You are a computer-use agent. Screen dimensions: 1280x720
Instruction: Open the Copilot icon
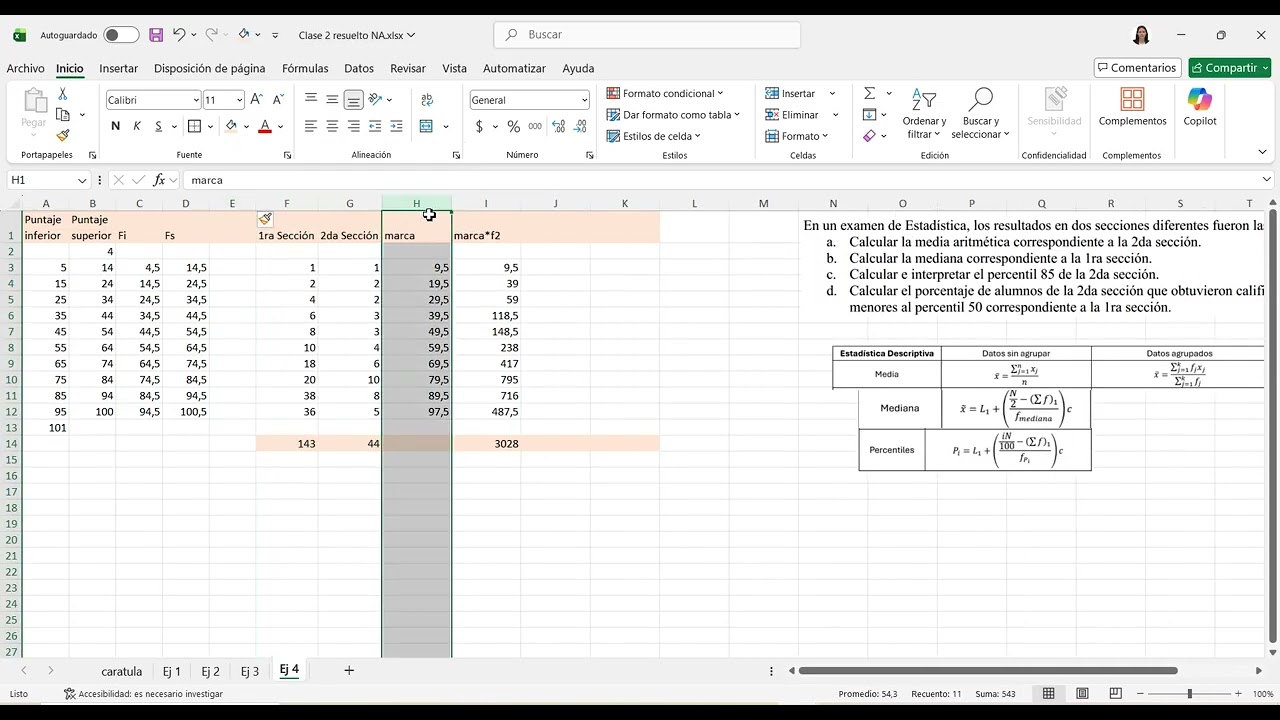point(1200,108)
